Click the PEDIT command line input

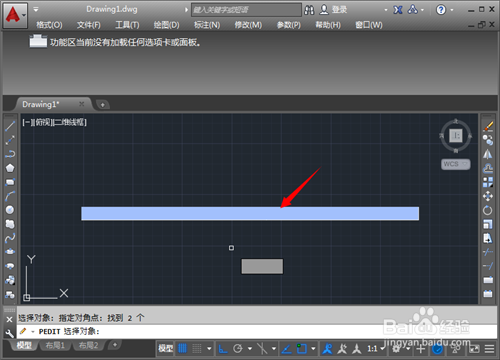point(257,331)
